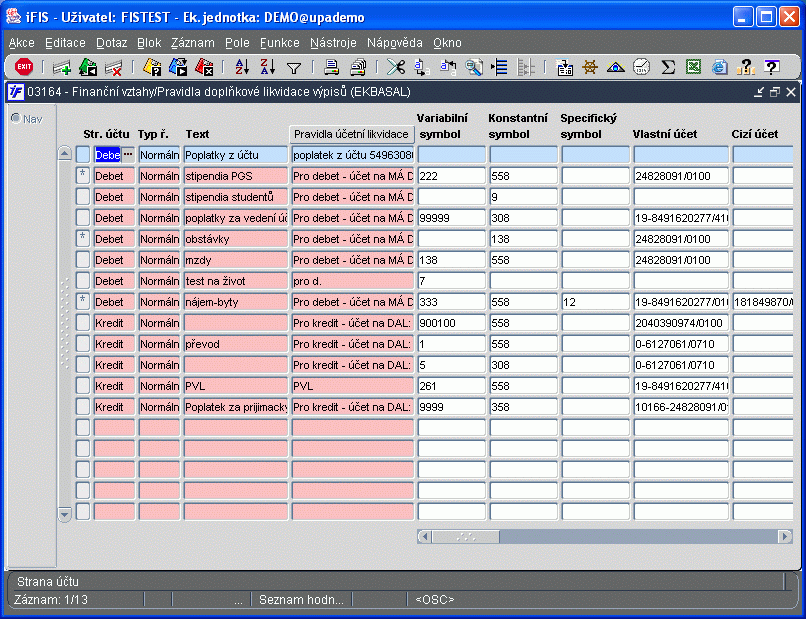Click the horizontal scrollbar right arrow
This screenshot has width=806, height=619.
[785, 537]
